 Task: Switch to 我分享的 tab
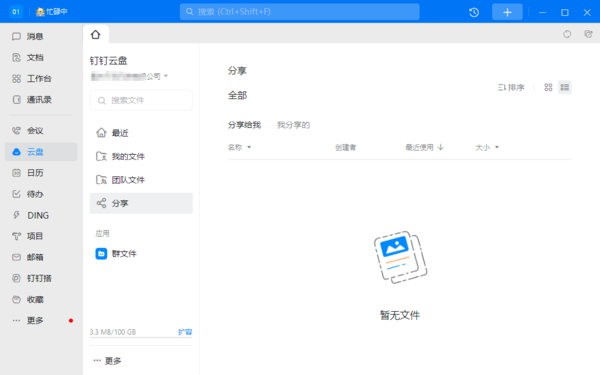293,125
